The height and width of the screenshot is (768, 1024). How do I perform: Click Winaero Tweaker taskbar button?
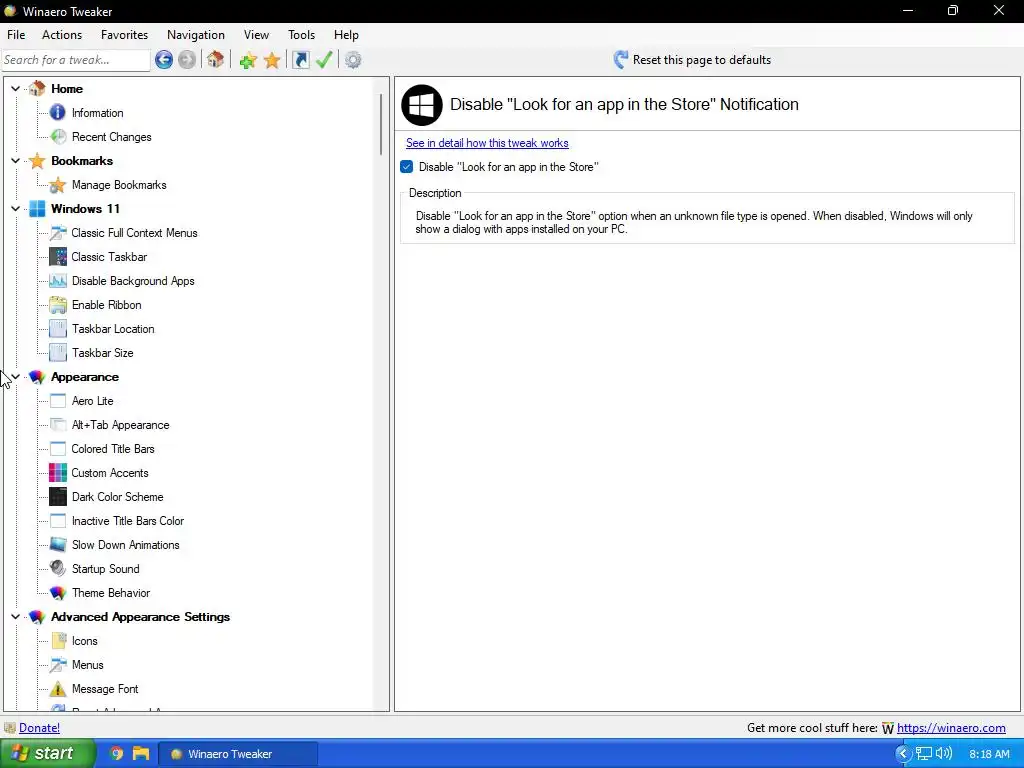click(238, 754)
